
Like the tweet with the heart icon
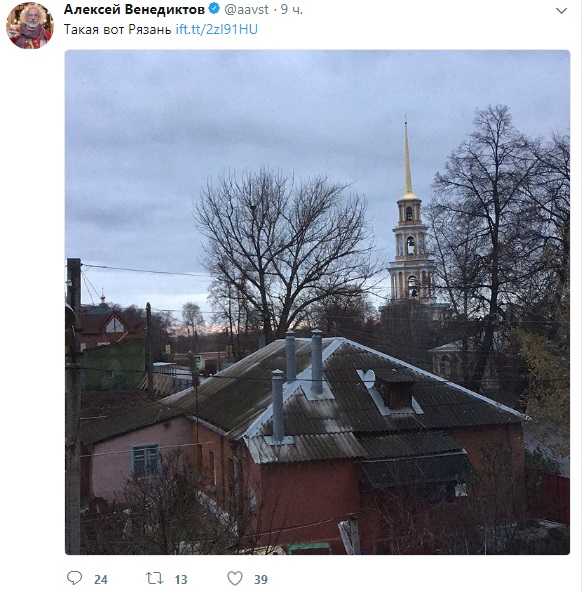coord(235,578)
